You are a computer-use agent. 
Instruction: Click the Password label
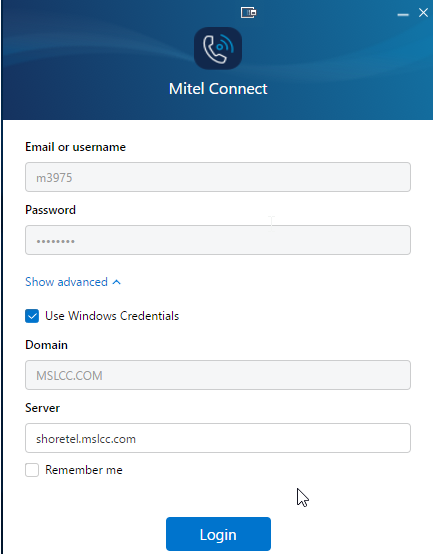pyautogui.click(x=51, y=210)
